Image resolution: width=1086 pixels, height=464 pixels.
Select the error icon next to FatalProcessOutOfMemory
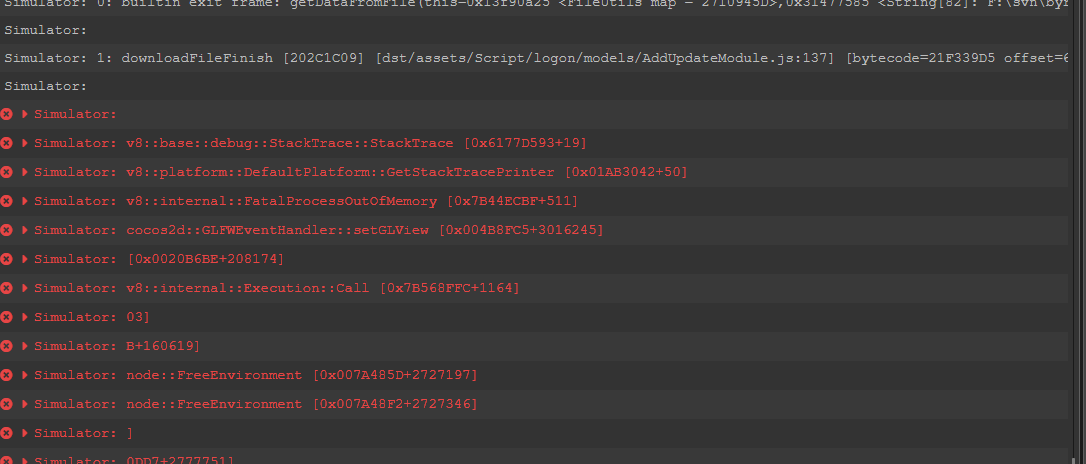click(7, 202)
